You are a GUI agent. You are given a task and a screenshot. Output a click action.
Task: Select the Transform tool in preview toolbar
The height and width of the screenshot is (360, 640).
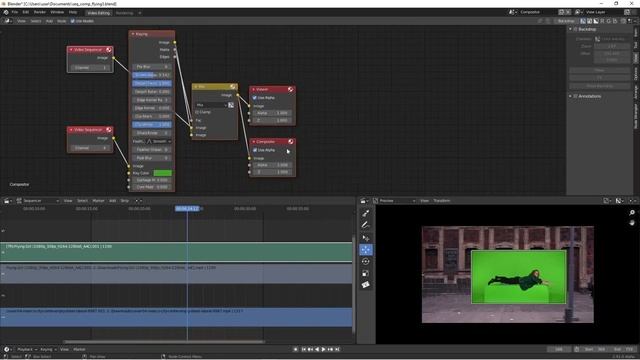[x=366, y=285]
